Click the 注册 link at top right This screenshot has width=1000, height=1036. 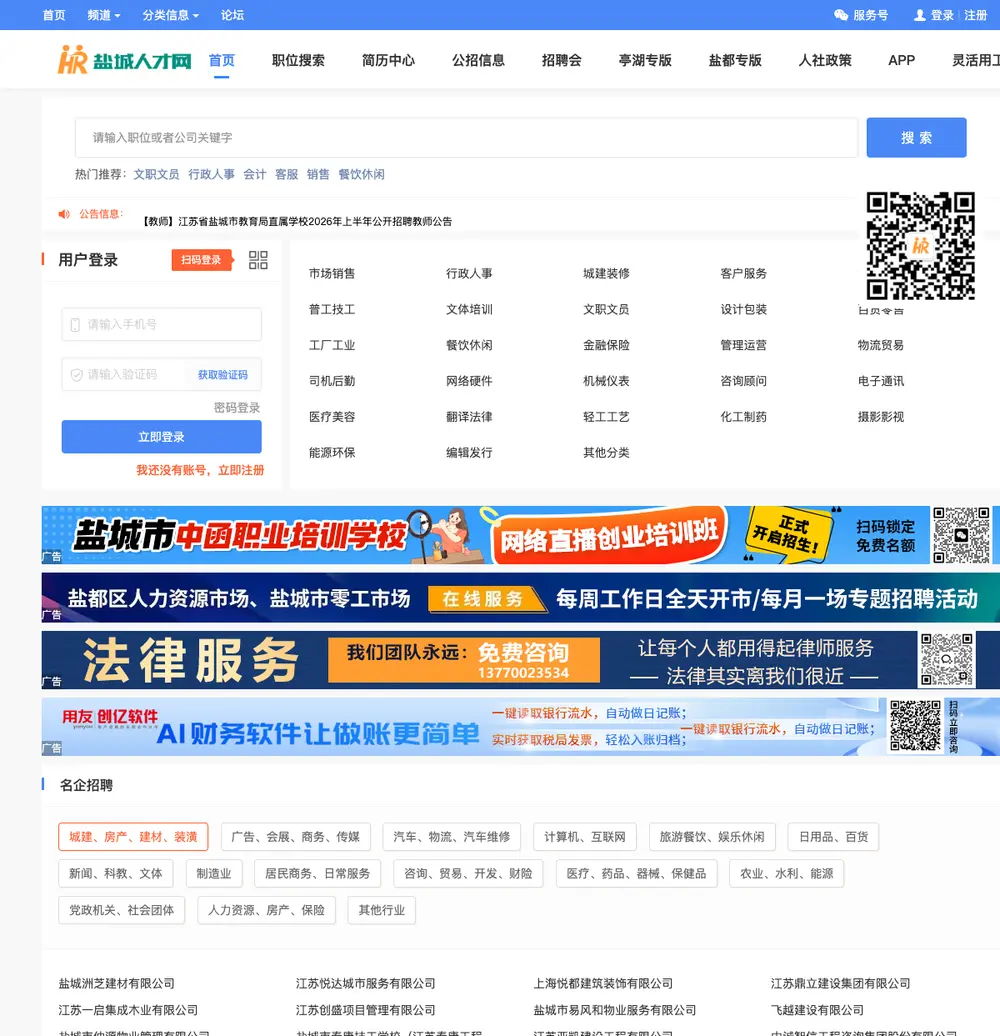pyautogui.click(x=976, y=15)
